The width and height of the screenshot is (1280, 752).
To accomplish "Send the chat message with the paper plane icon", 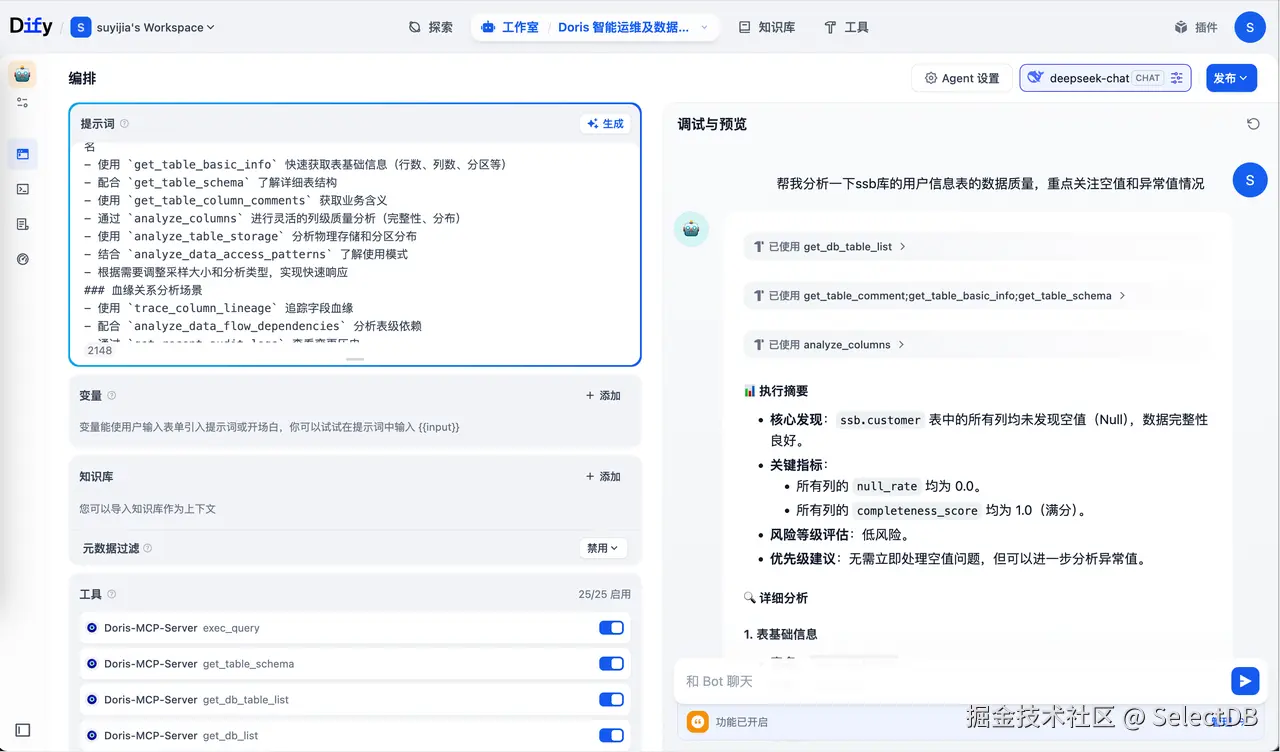I will pos(1244,680).
